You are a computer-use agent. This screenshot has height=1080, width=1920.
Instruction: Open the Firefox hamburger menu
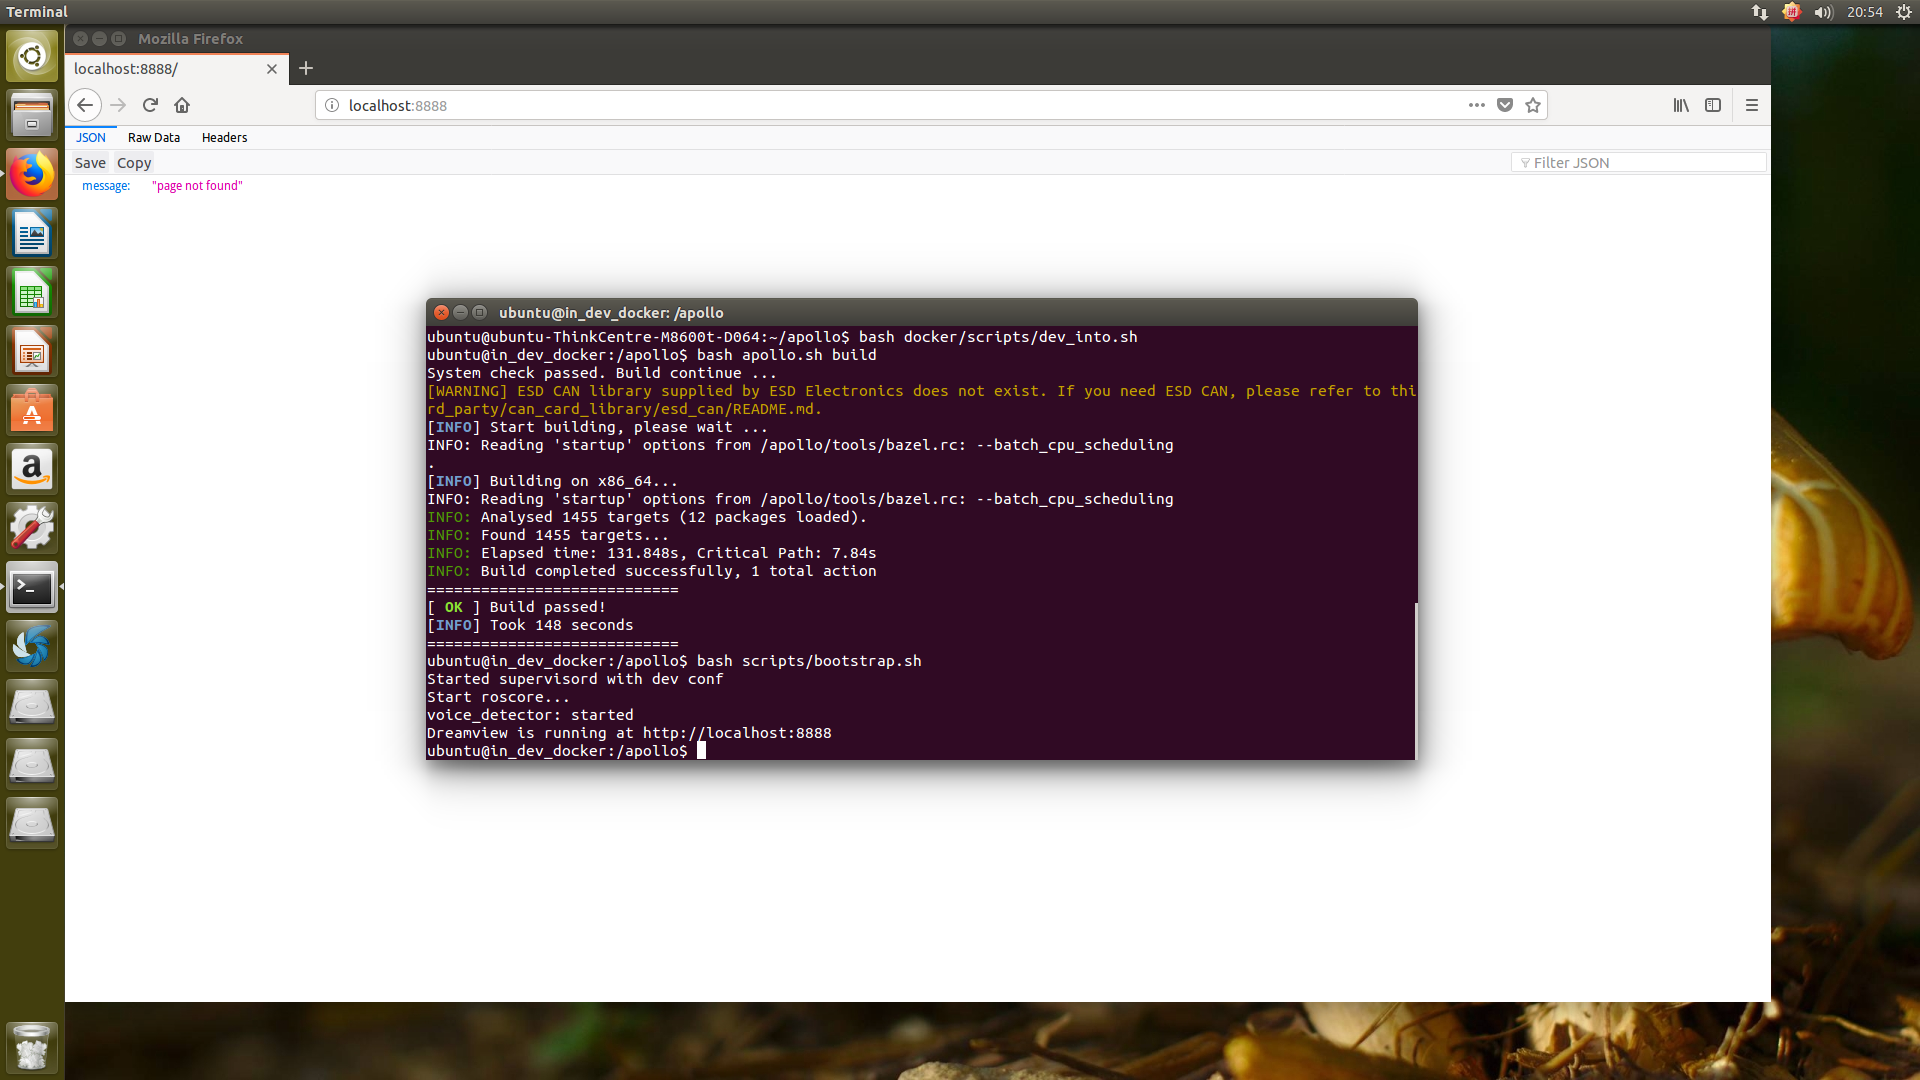click(1752, 105)
